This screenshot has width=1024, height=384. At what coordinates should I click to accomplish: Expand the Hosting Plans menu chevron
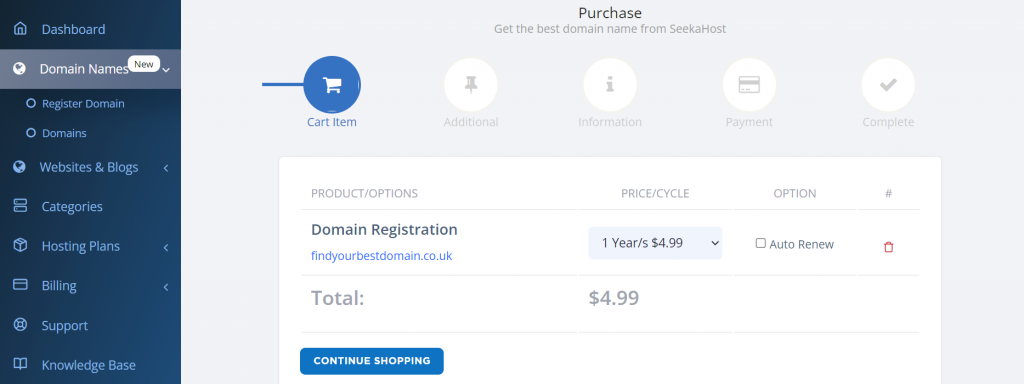click(166, 247)
